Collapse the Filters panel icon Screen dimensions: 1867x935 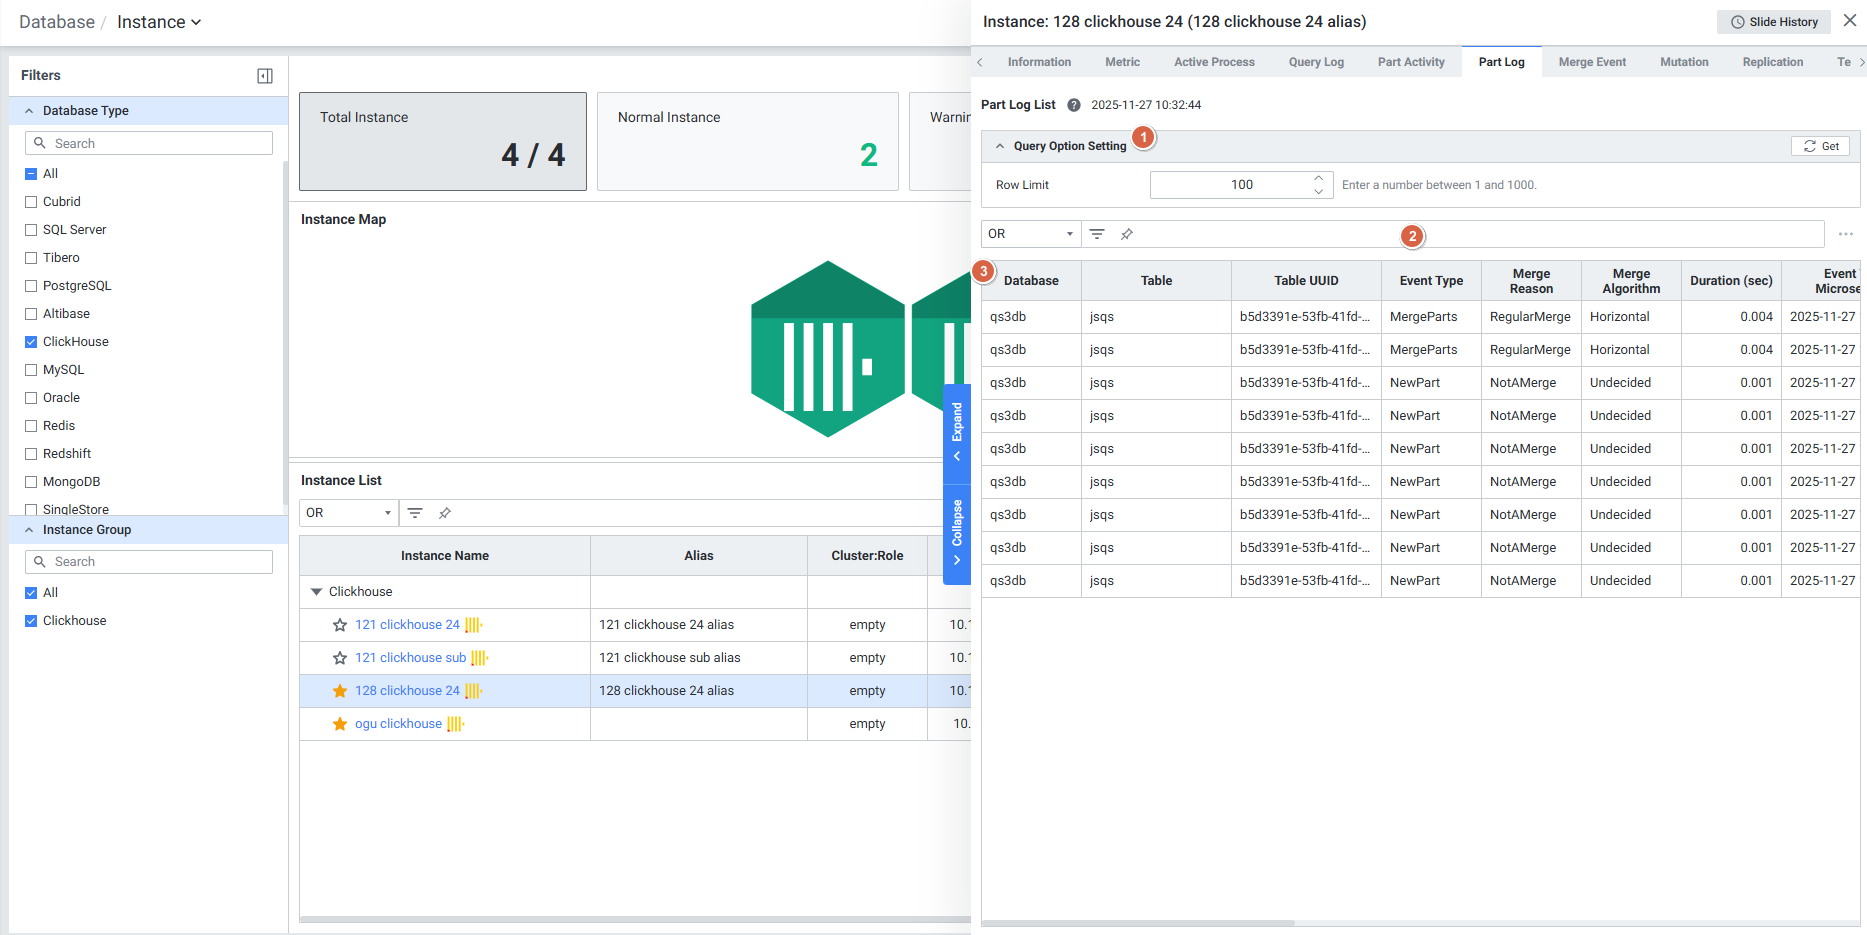pyautogui.click(x=265, y=76)
